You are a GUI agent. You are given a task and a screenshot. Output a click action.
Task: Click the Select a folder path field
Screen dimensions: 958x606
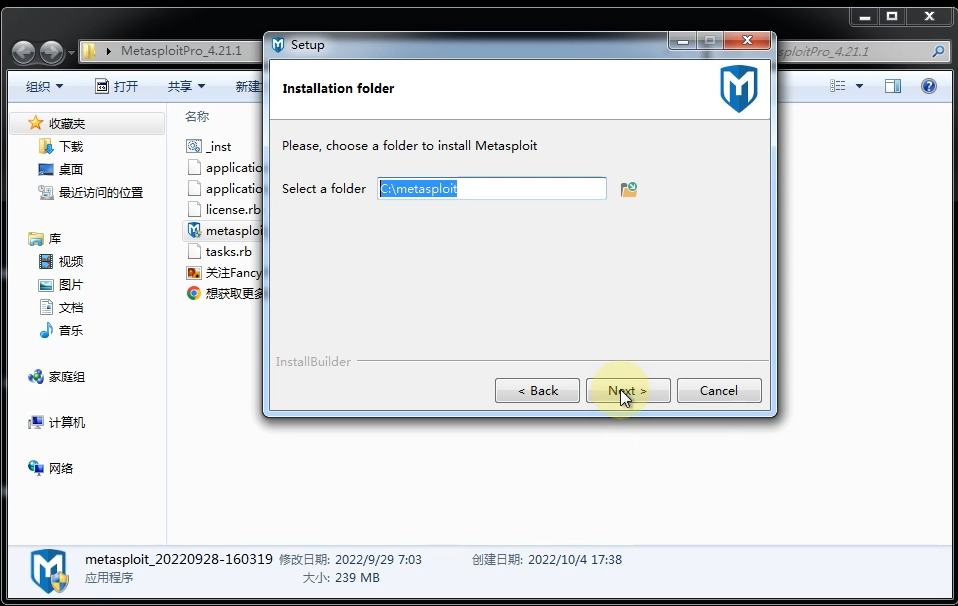coord(492,188)
